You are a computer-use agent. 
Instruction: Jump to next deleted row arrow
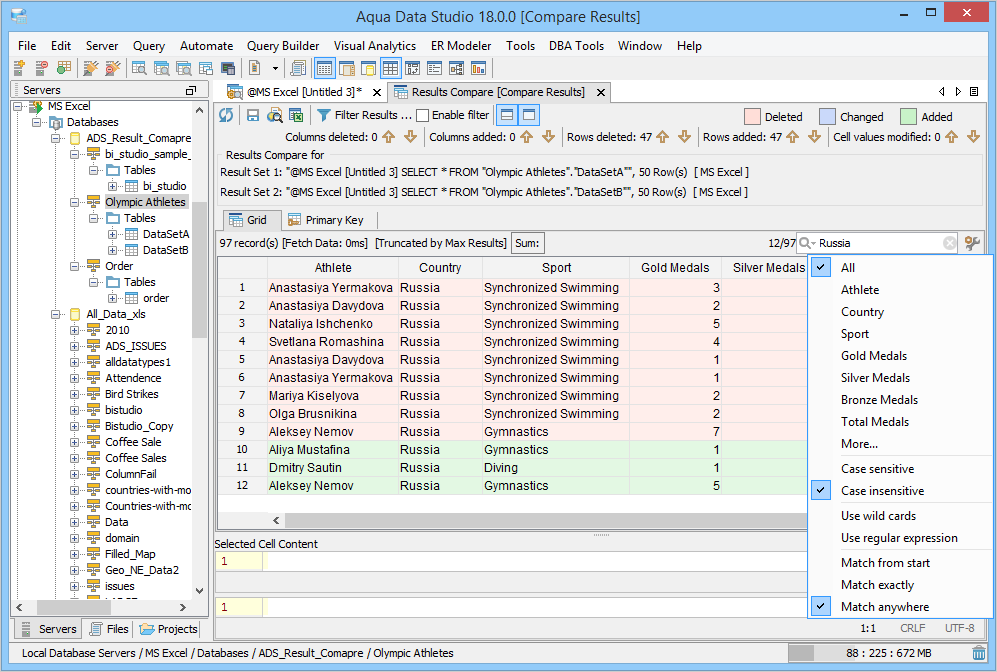[x=684, y=137]
